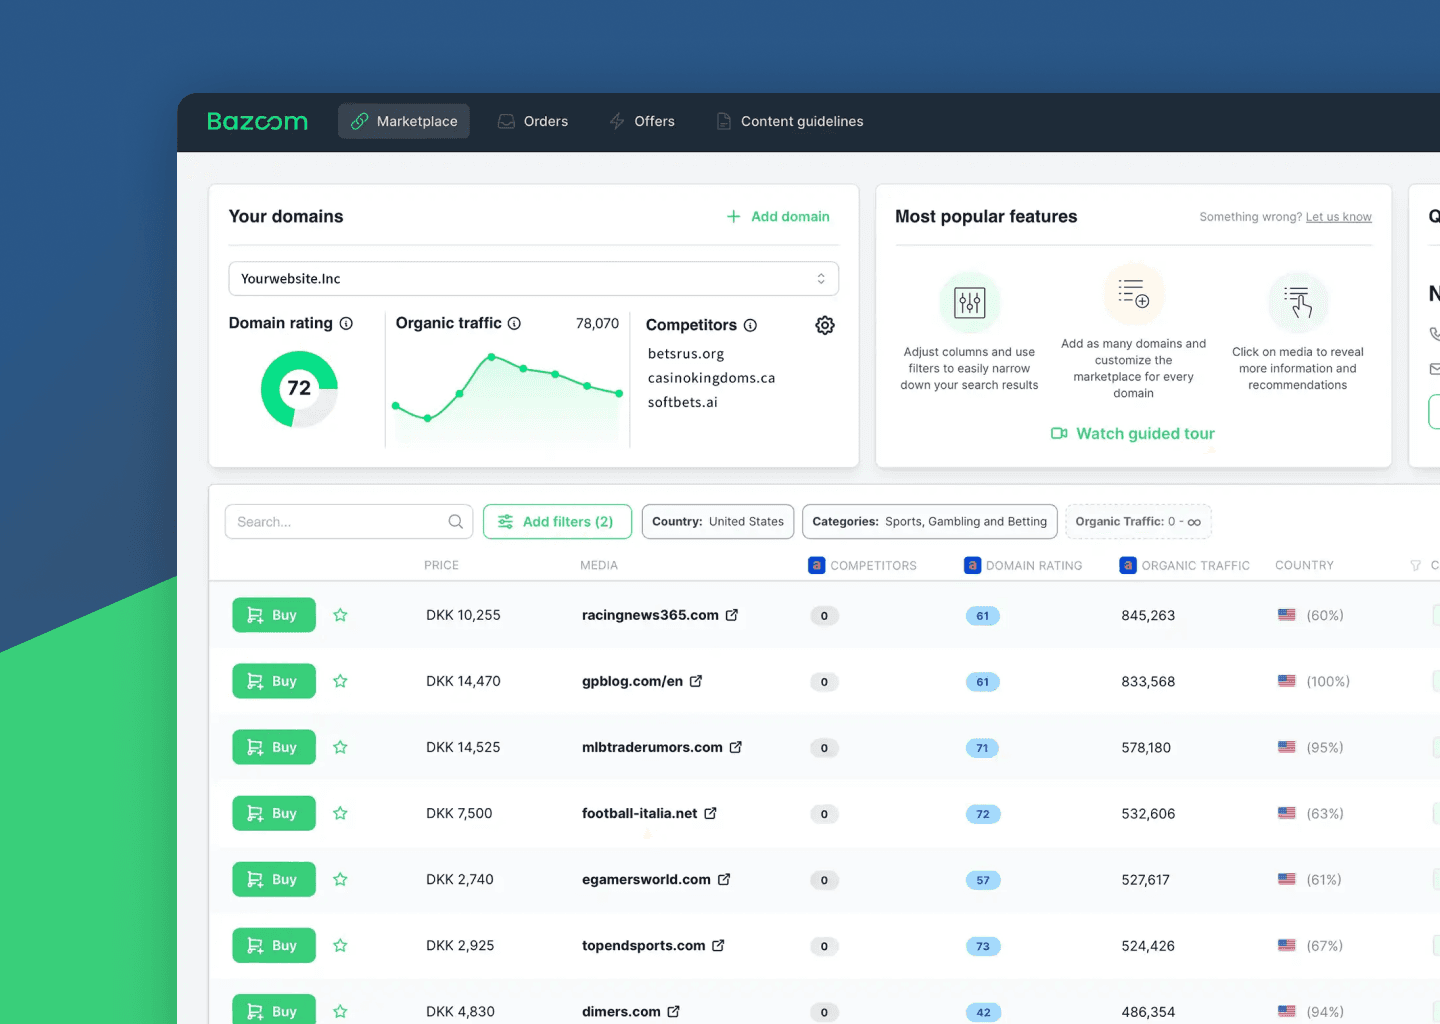1440x1024 pixels.
Task: Click the add many domains feature icon
Action: pos(1133,294)
